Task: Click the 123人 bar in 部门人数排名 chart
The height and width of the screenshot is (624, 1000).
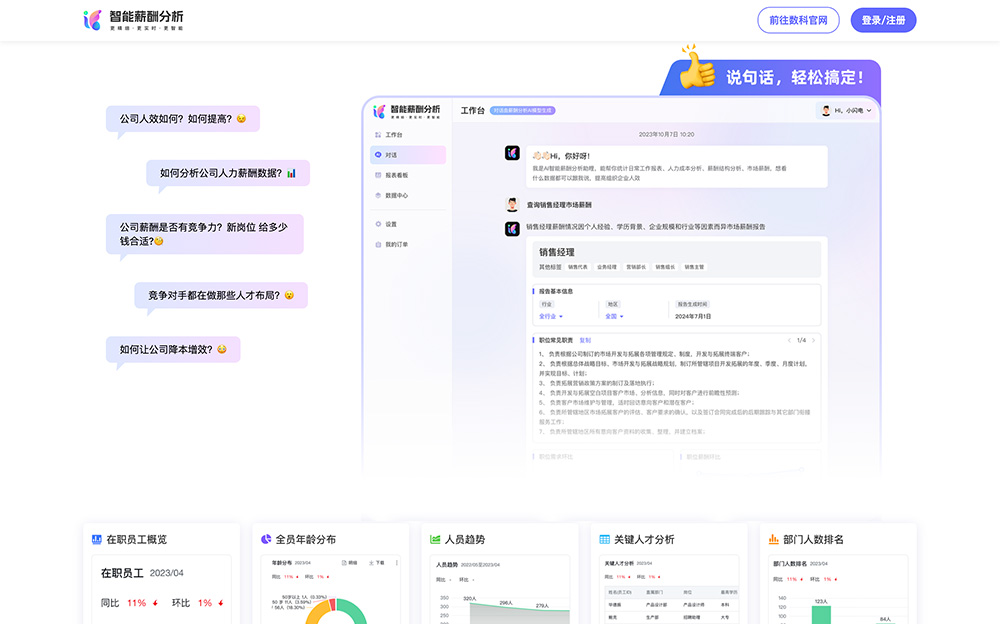Action: (821, 614)
